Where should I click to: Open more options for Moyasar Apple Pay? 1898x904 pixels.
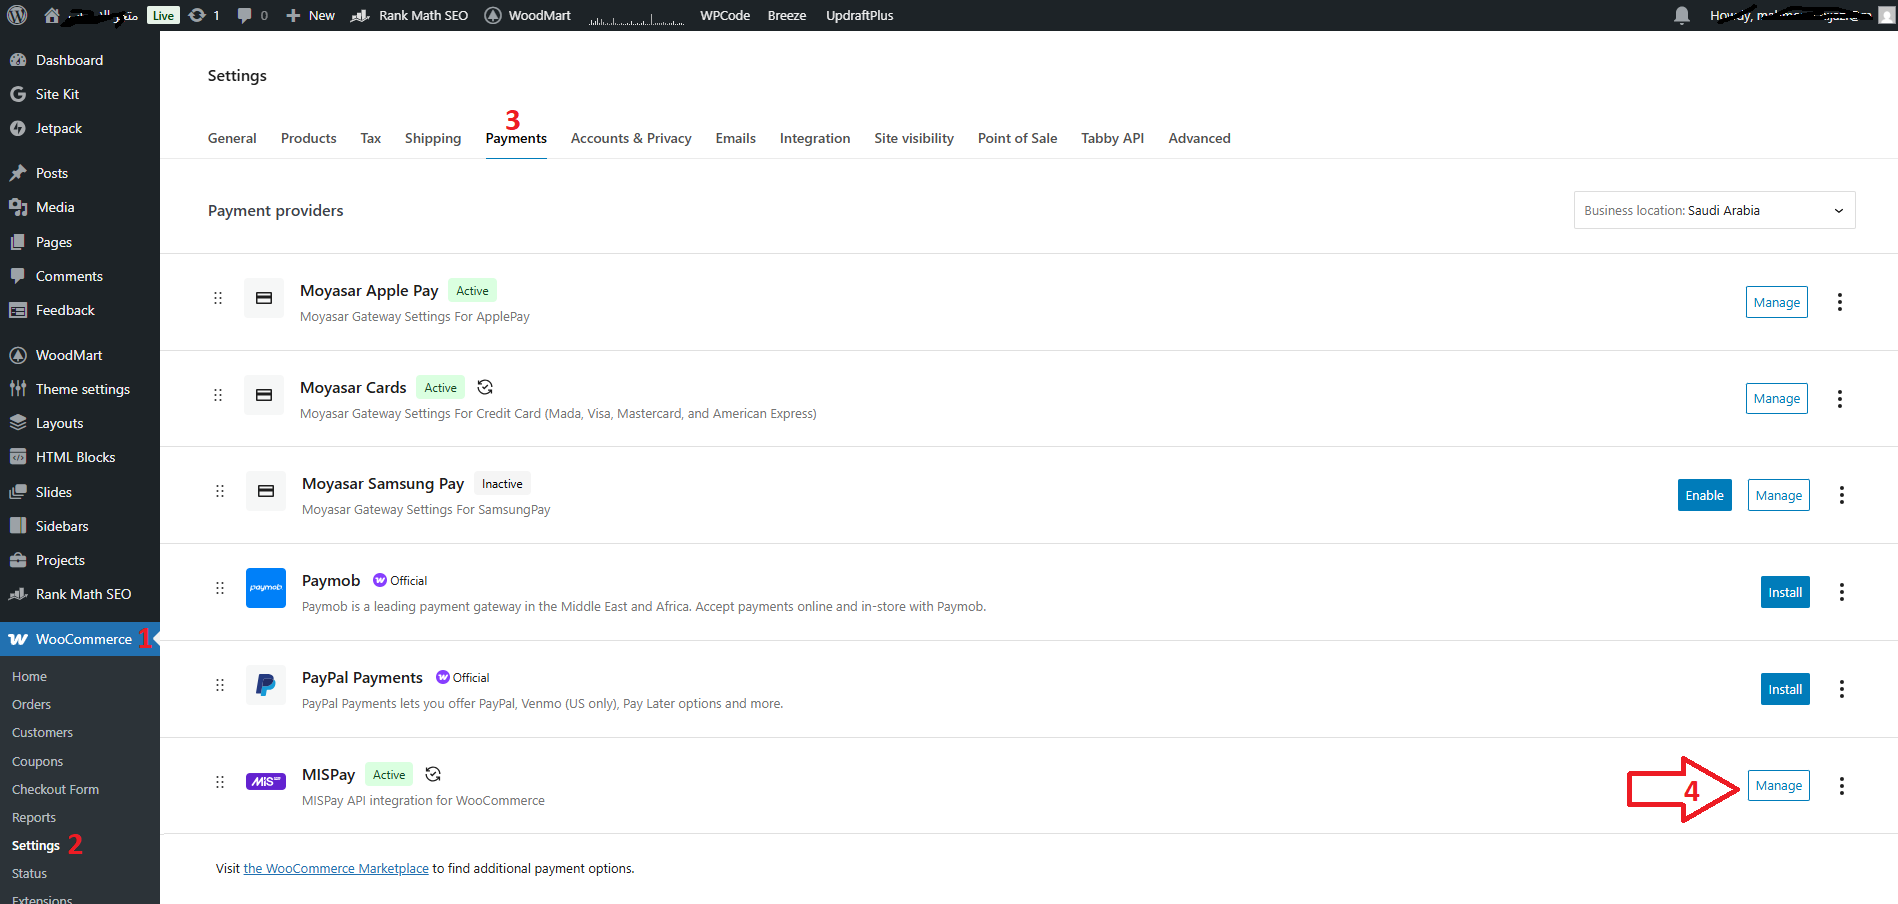point(1840,302)
